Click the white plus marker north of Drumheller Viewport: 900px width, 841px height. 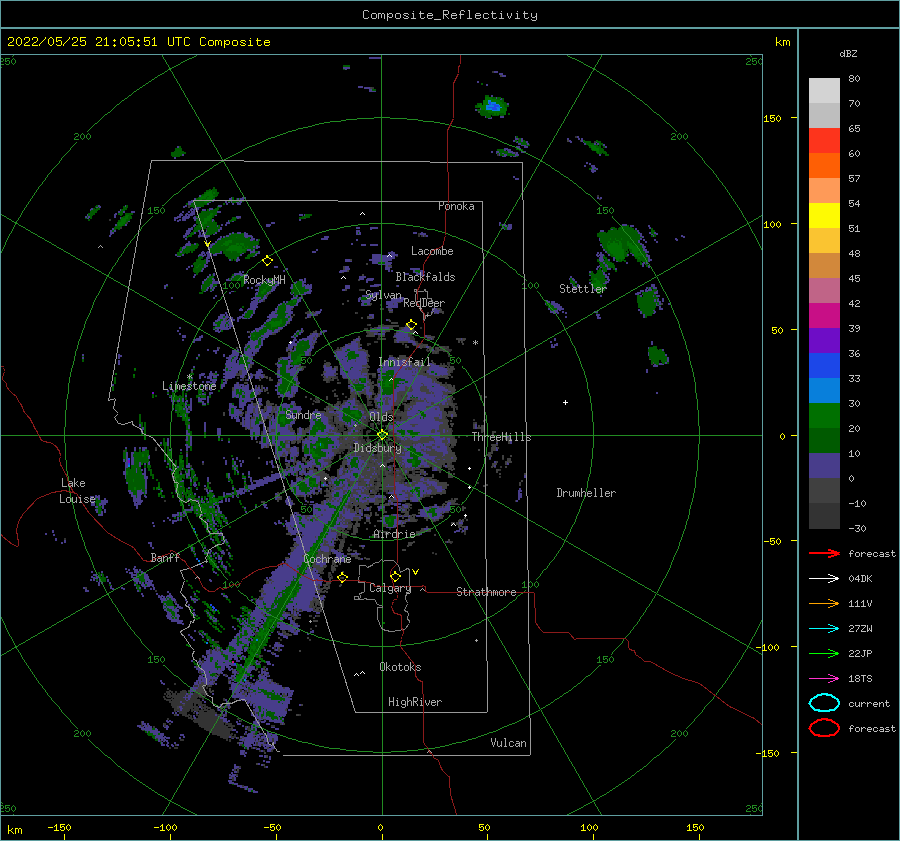point(565,402)
